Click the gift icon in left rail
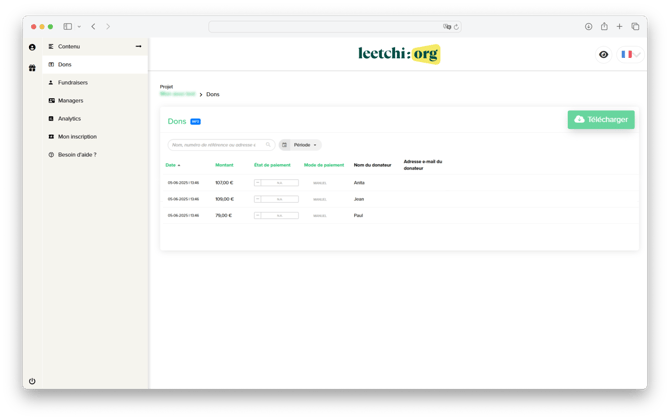 (x=32, y=68)
